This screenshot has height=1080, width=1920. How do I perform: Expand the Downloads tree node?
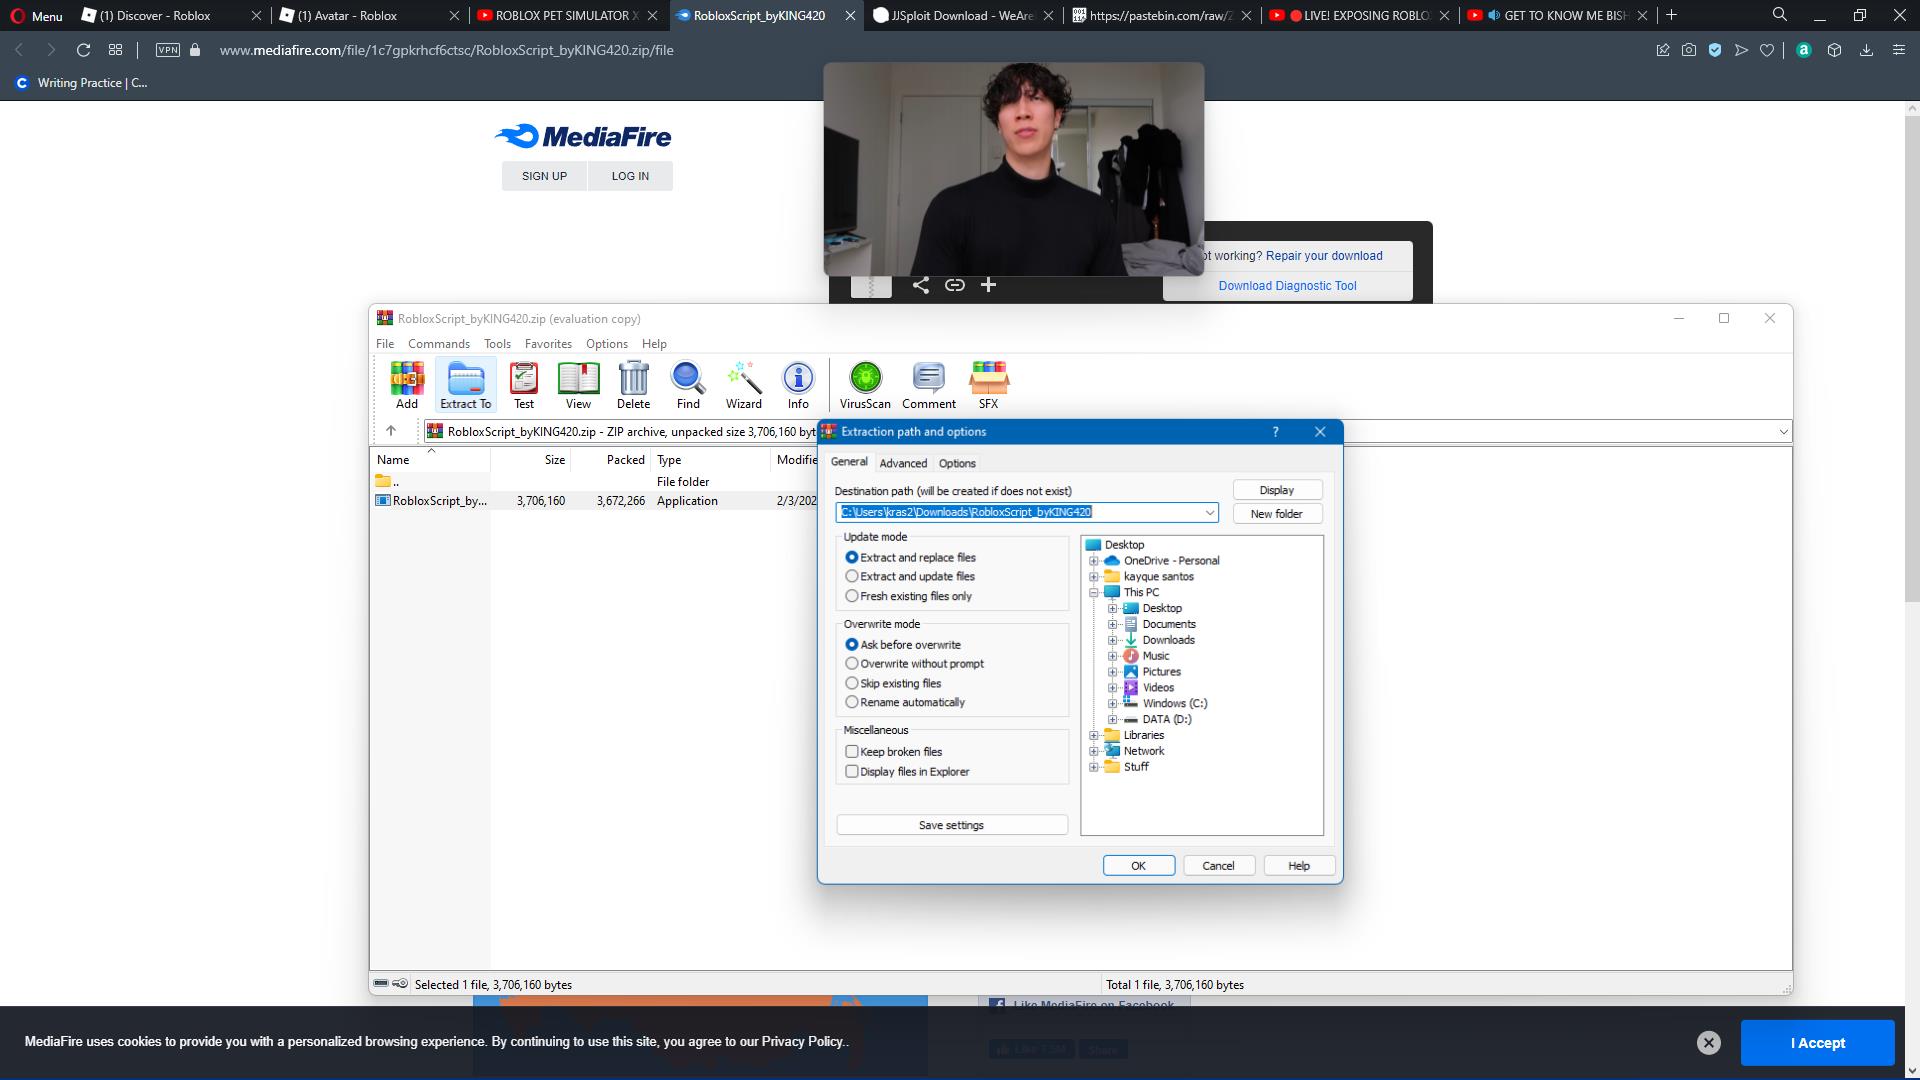click(1112, 640)
